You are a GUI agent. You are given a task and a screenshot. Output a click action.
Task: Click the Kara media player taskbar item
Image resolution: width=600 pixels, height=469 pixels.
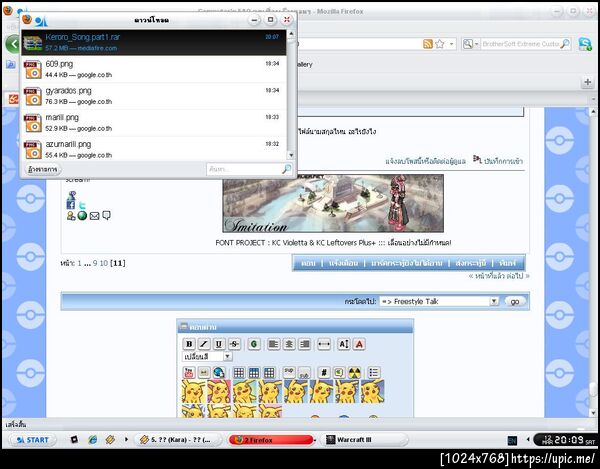(178, 440)
